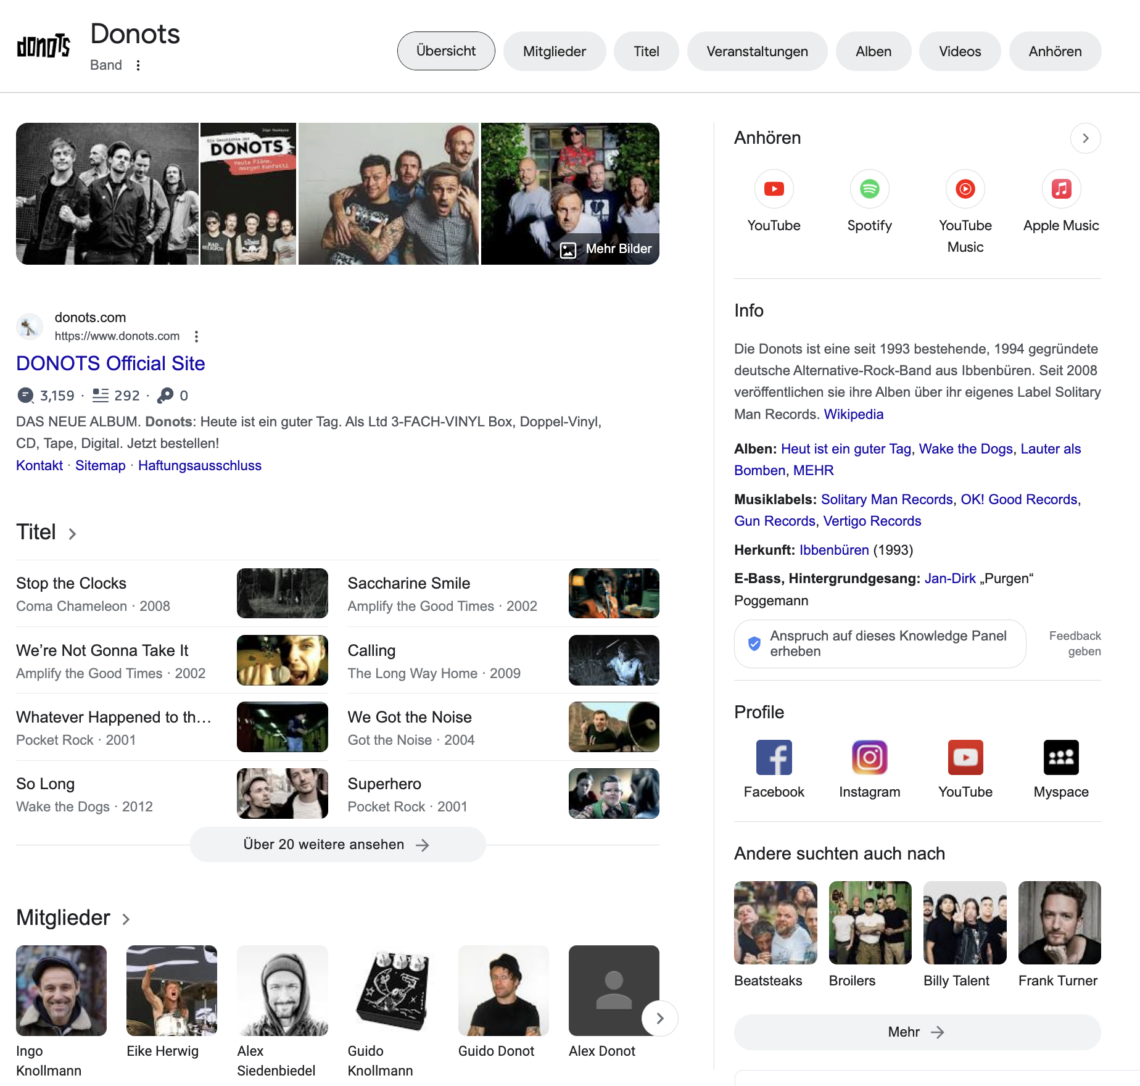Expand Mehr under related searches
The image size is (1140, 1086).
917,1031
